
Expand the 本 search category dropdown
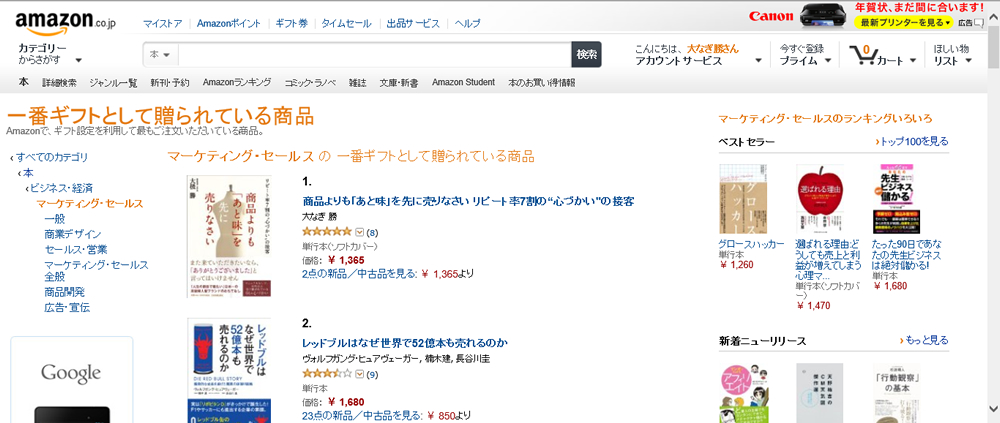click(x=160, y=55)
